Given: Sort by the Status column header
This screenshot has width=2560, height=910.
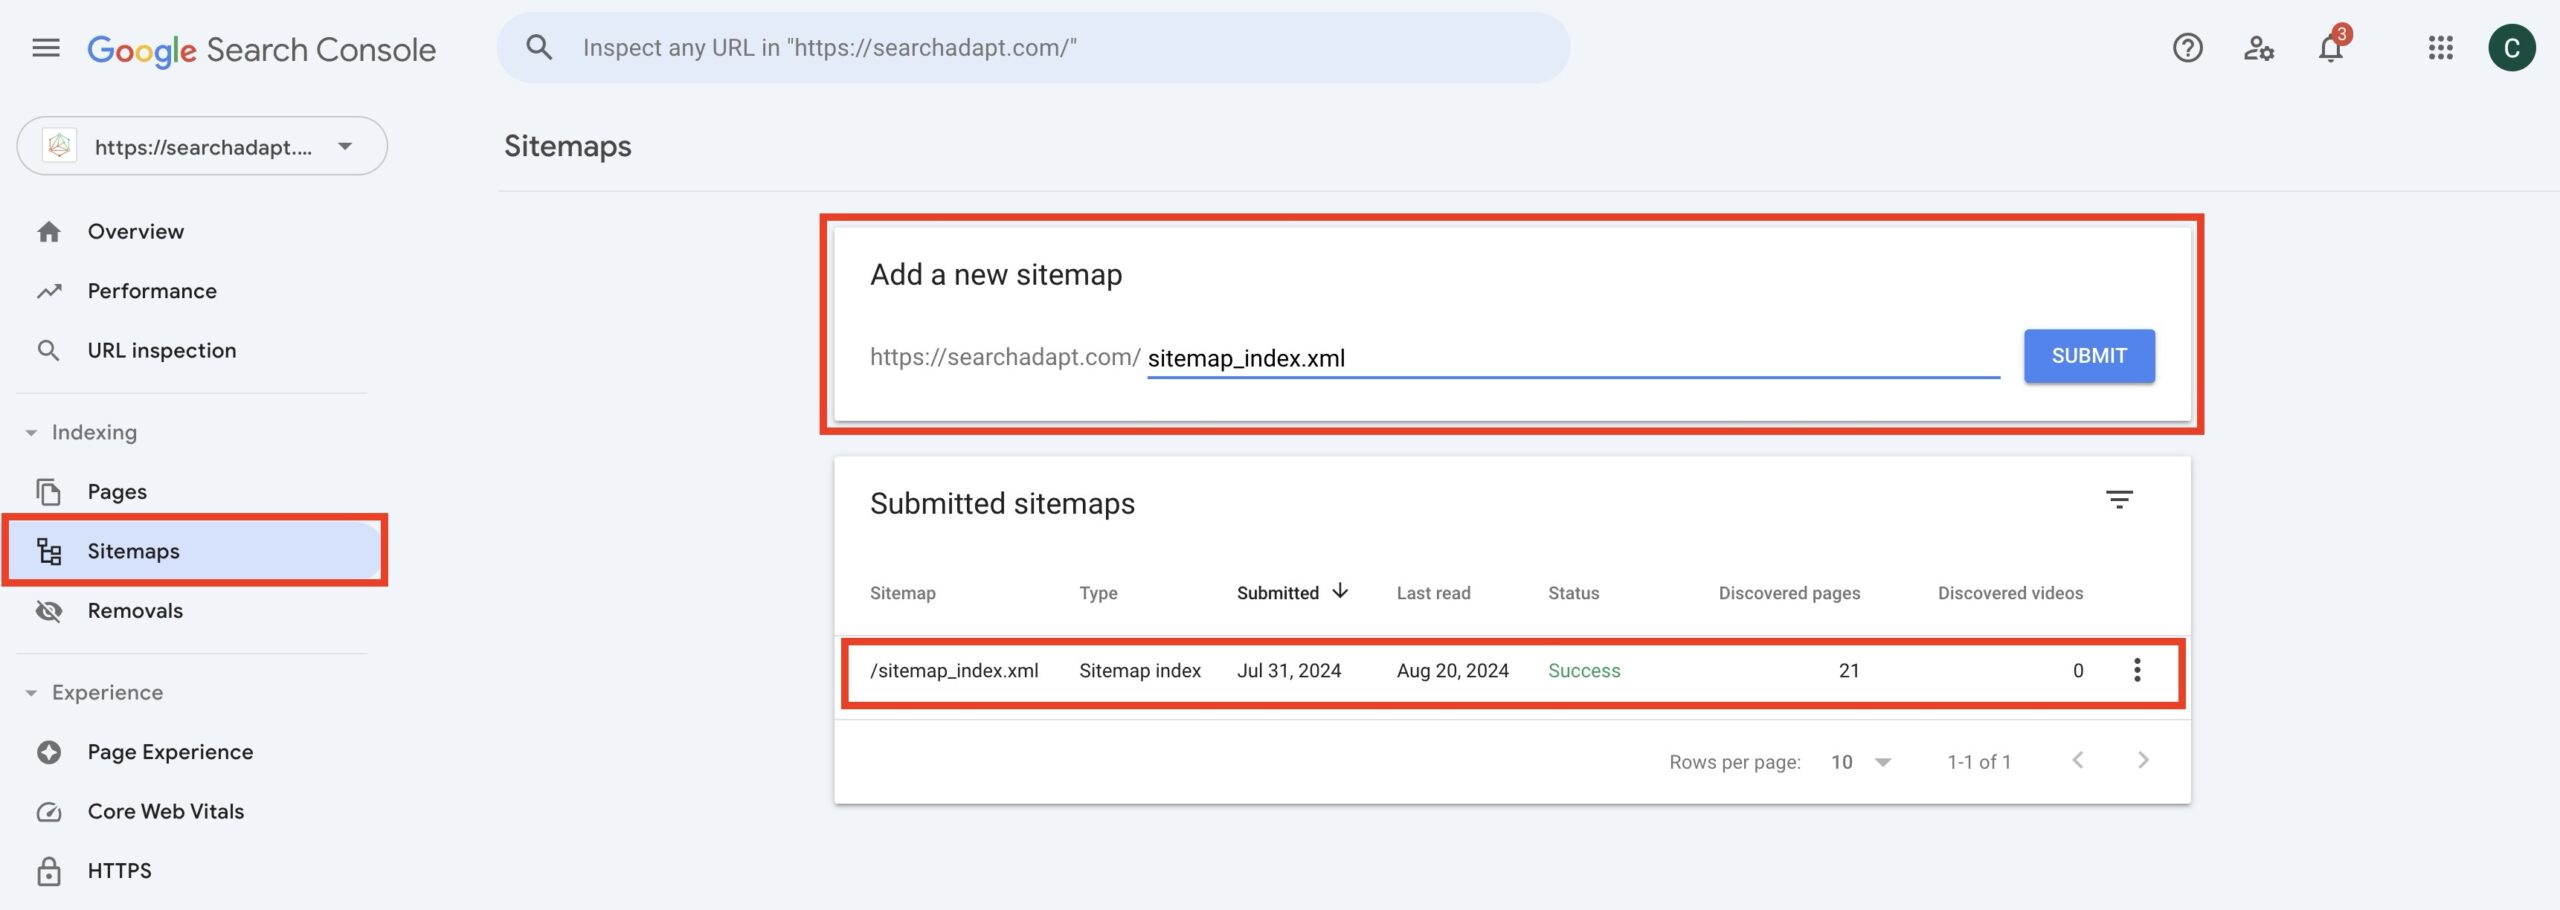Looking at the screenshot, I should coord(1573,593).
